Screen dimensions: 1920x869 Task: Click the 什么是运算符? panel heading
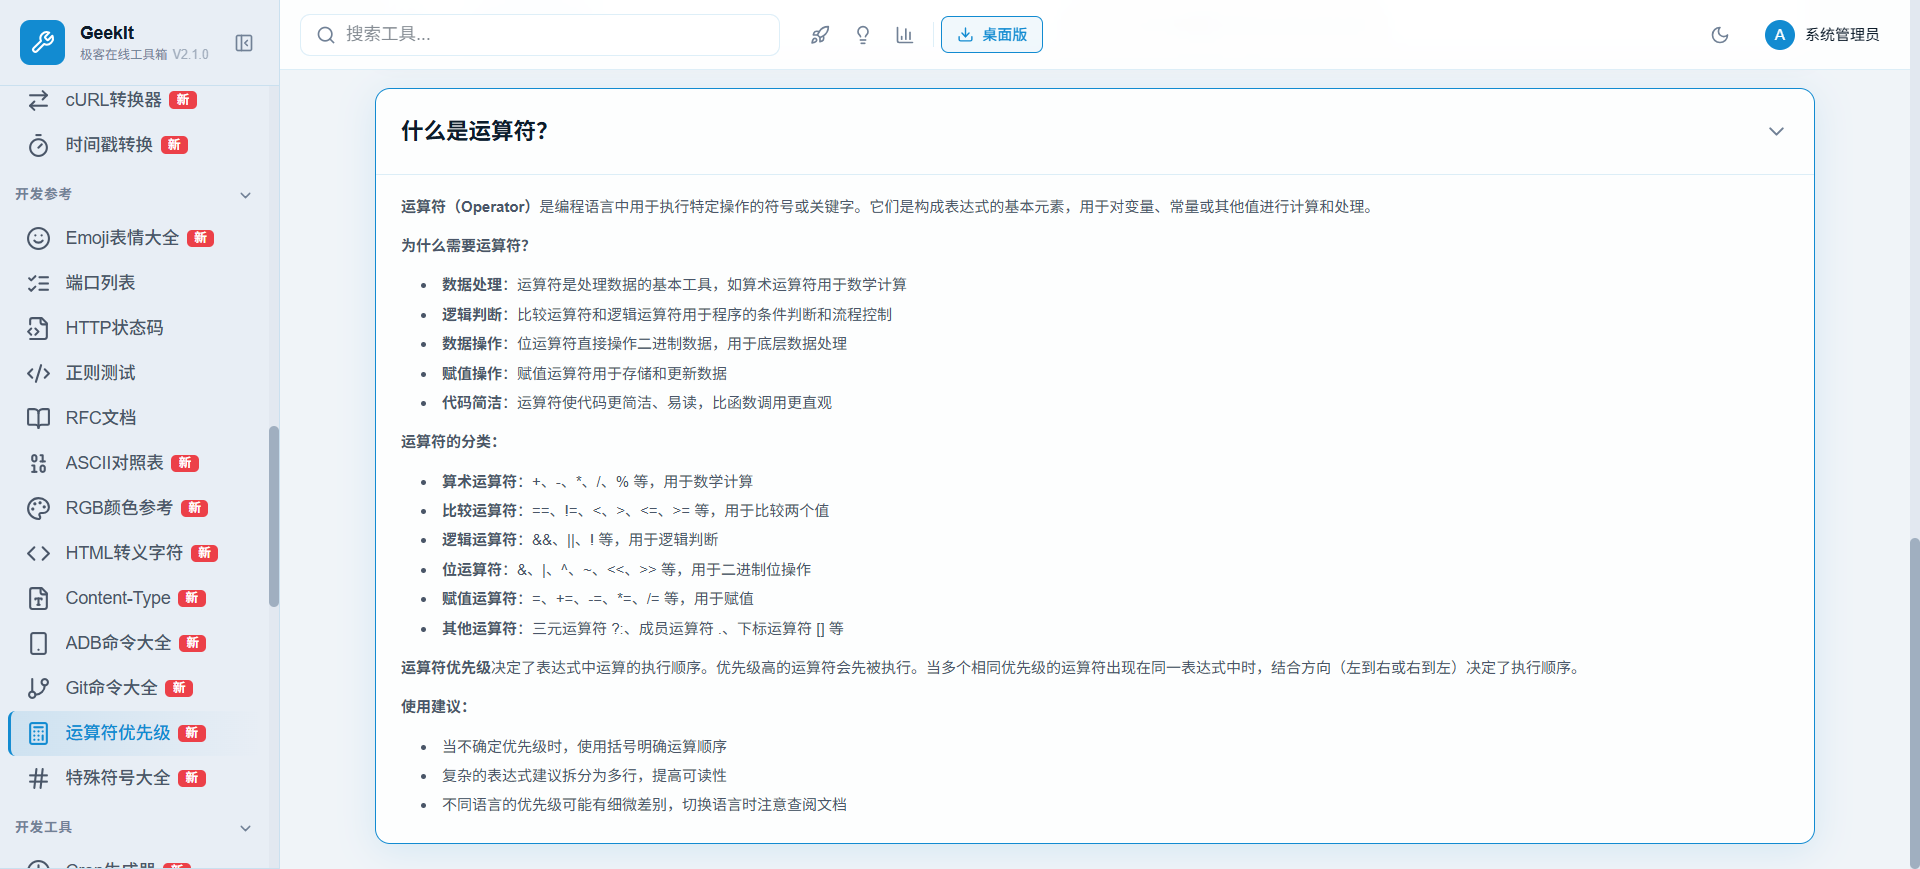click(474, 131)
